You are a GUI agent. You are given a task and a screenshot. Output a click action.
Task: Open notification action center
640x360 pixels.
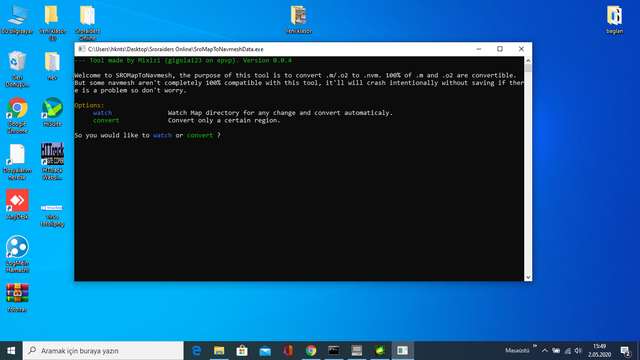(x=625, y=351)
